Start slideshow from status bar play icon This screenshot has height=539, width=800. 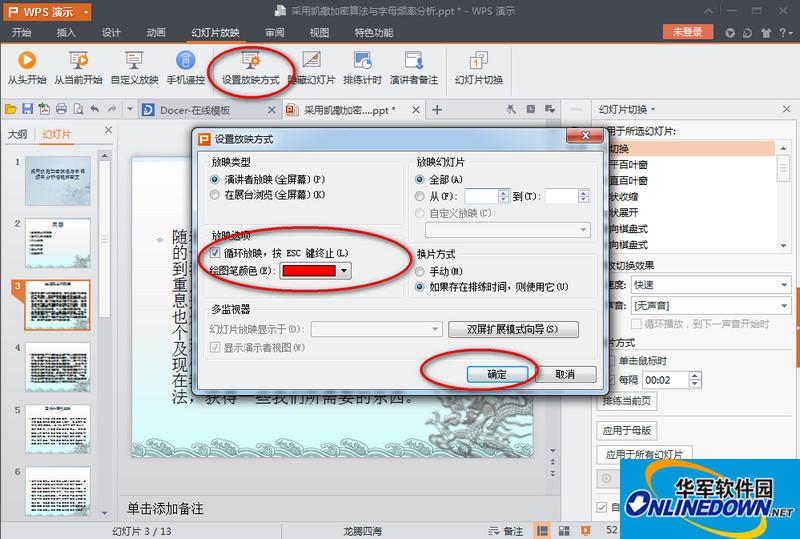coord(585,531)
